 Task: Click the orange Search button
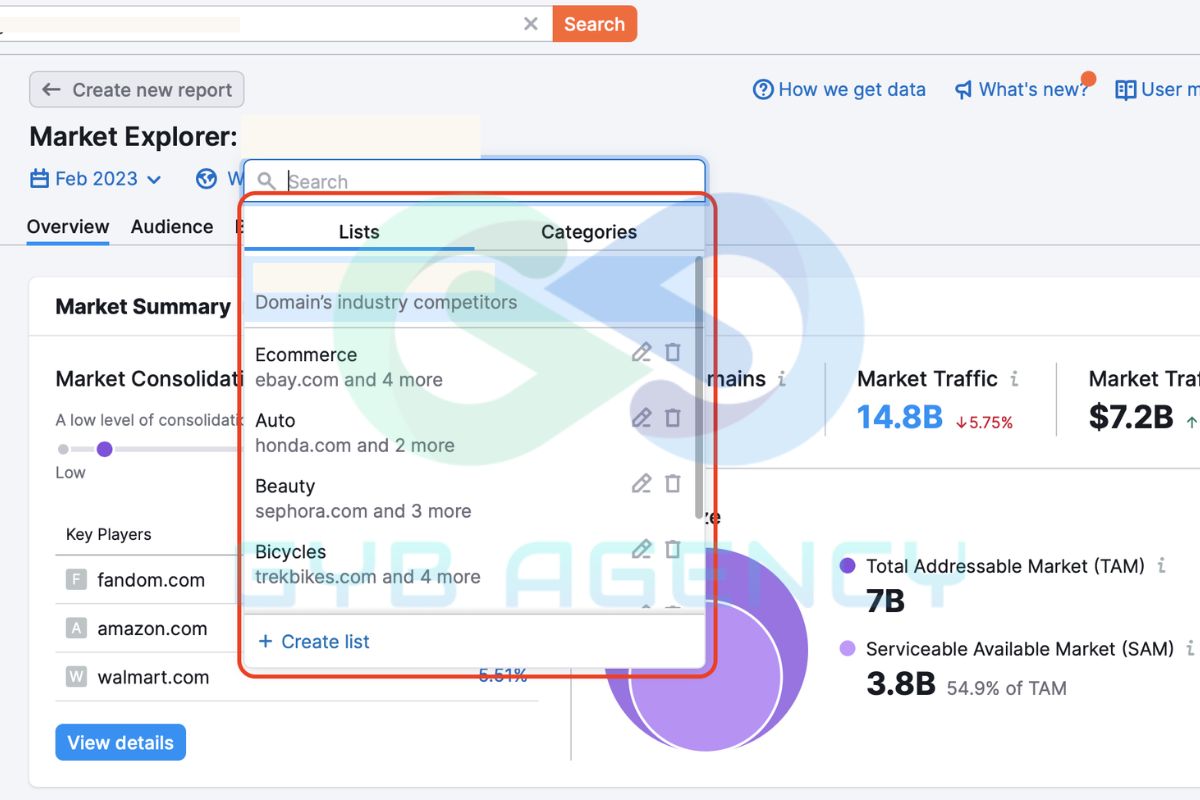594,24
